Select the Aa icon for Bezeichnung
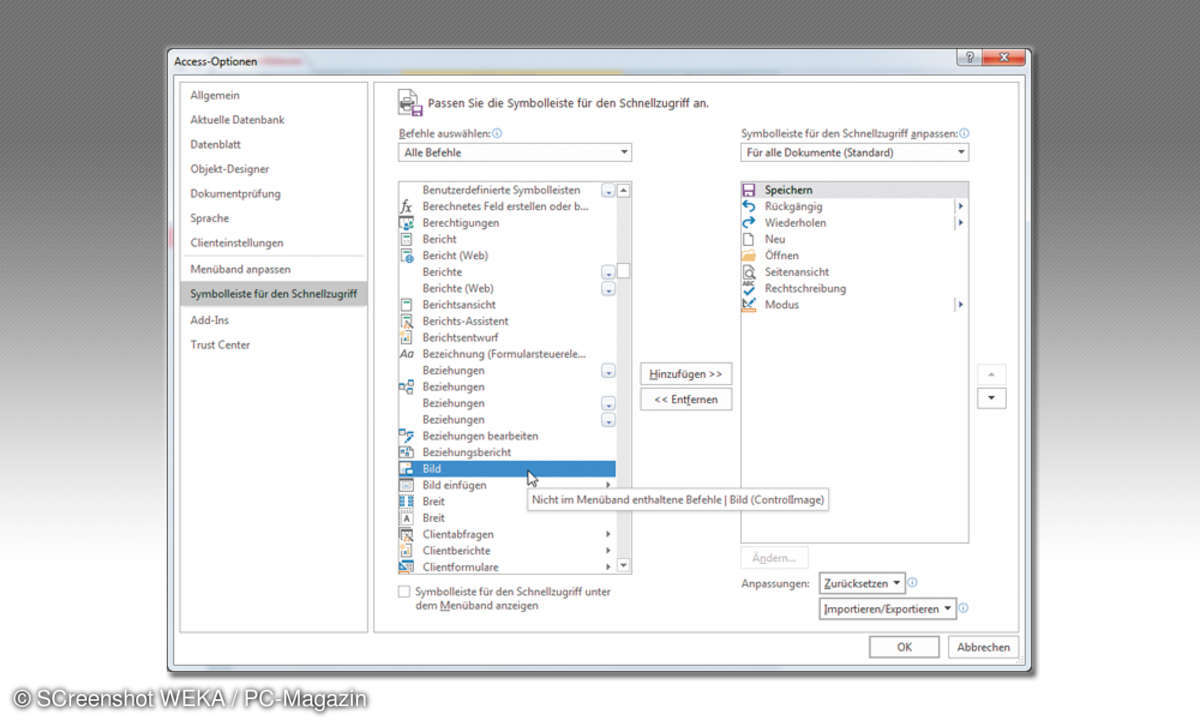 point(406,354)
